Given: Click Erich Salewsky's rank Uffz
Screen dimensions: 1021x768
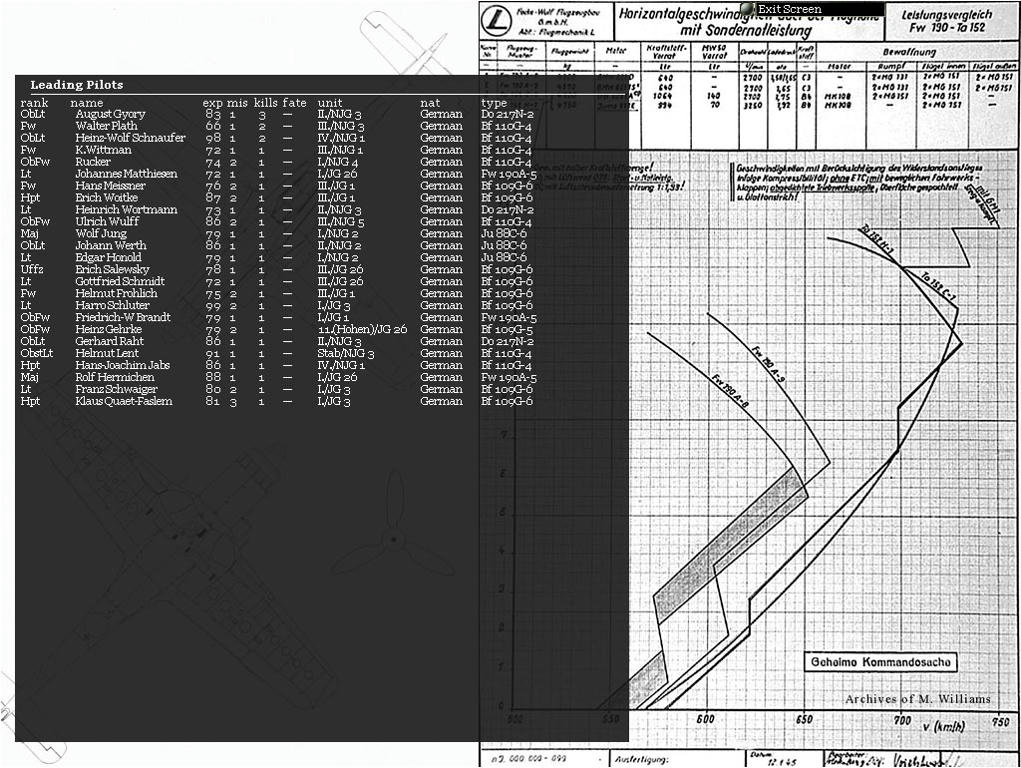Looking at the screenshot, I should (x=32, y=269).
